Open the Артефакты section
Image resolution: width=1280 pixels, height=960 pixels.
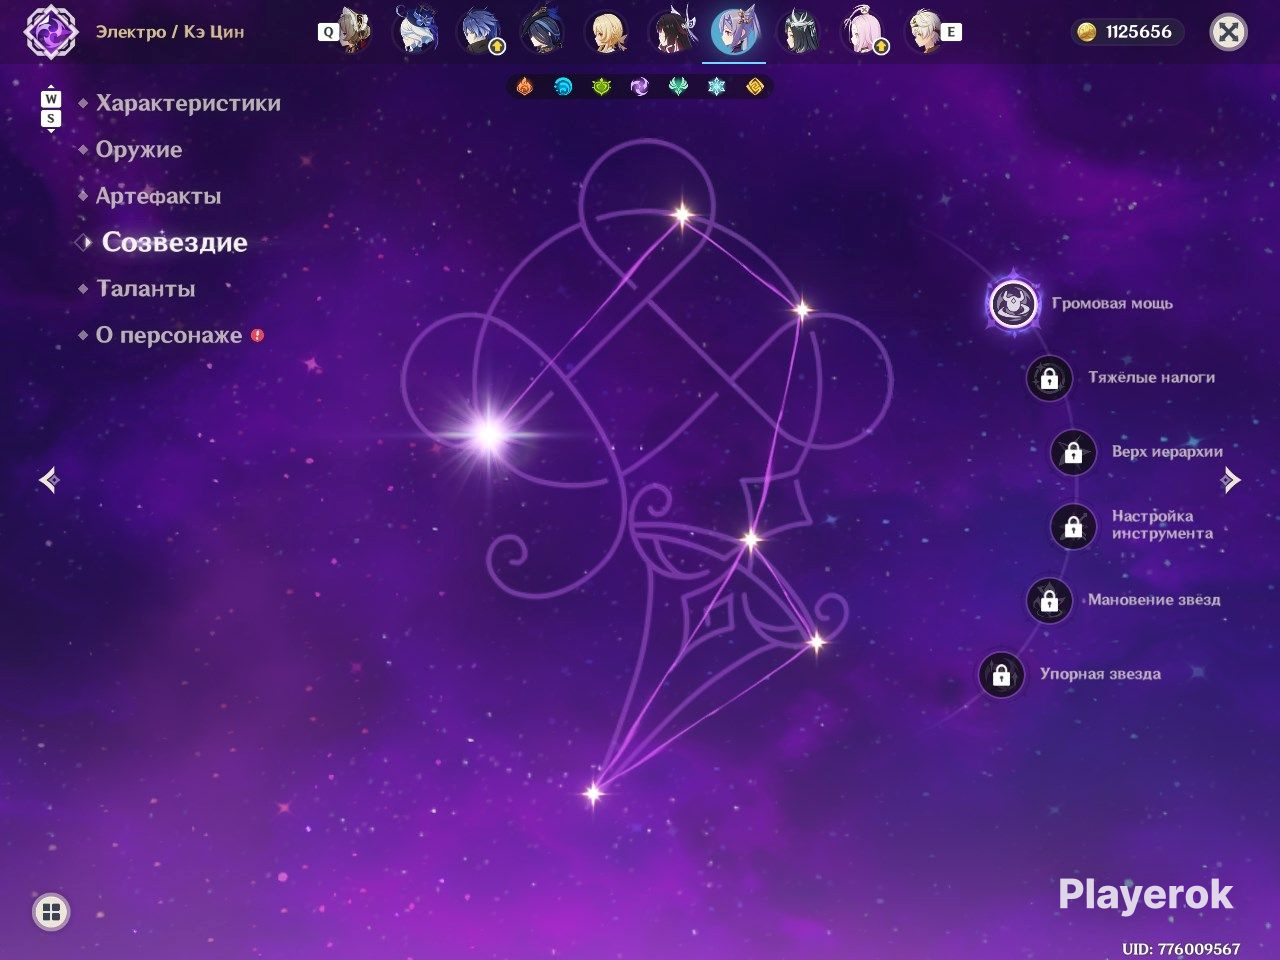[x=159, y=196]
